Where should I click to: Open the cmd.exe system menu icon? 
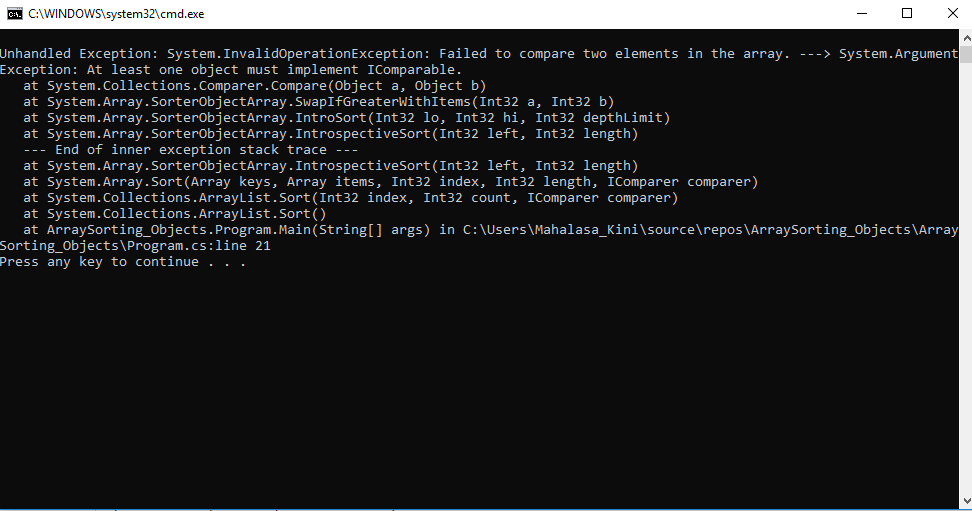click(14, 14)
